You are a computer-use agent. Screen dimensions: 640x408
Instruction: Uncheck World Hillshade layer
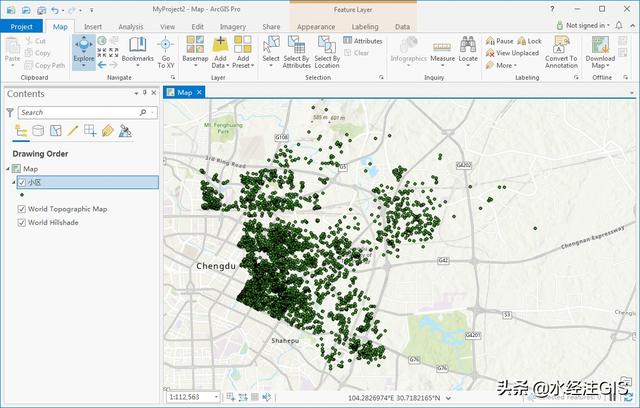tap(22, 222)
